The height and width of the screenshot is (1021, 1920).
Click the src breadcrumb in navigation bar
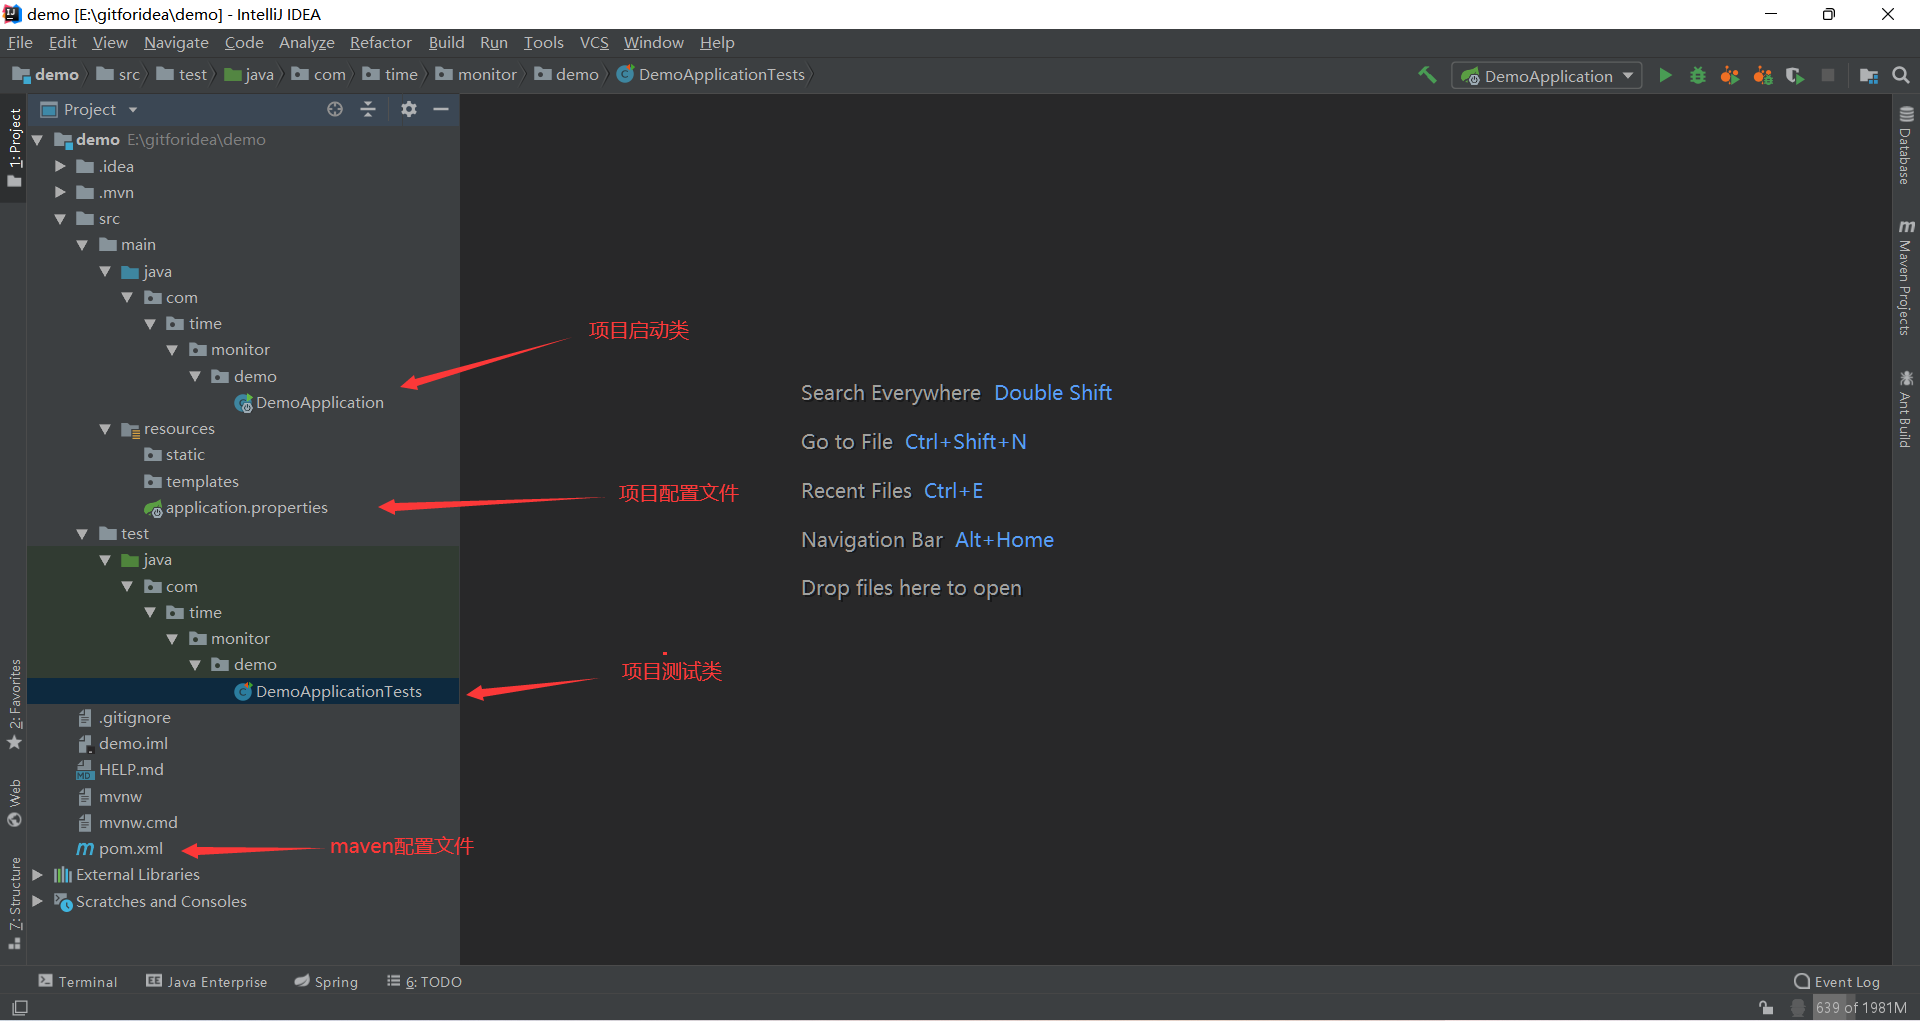click(x=118, y=75)
